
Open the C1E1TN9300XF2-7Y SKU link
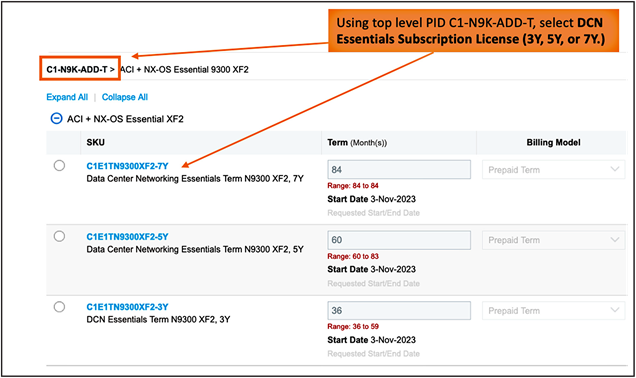click(127, 166)
